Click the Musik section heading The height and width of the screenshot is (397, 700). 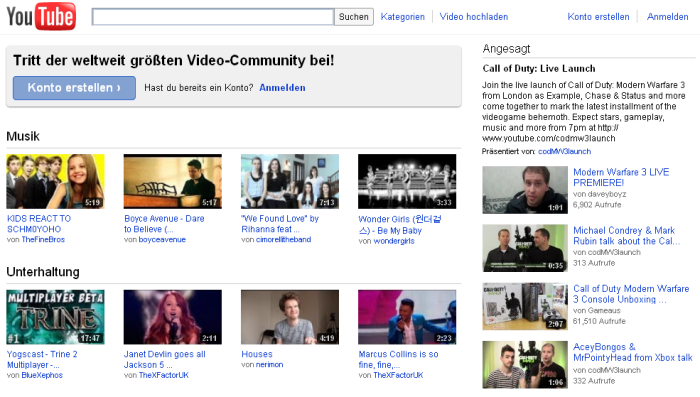tap(23, 136)
